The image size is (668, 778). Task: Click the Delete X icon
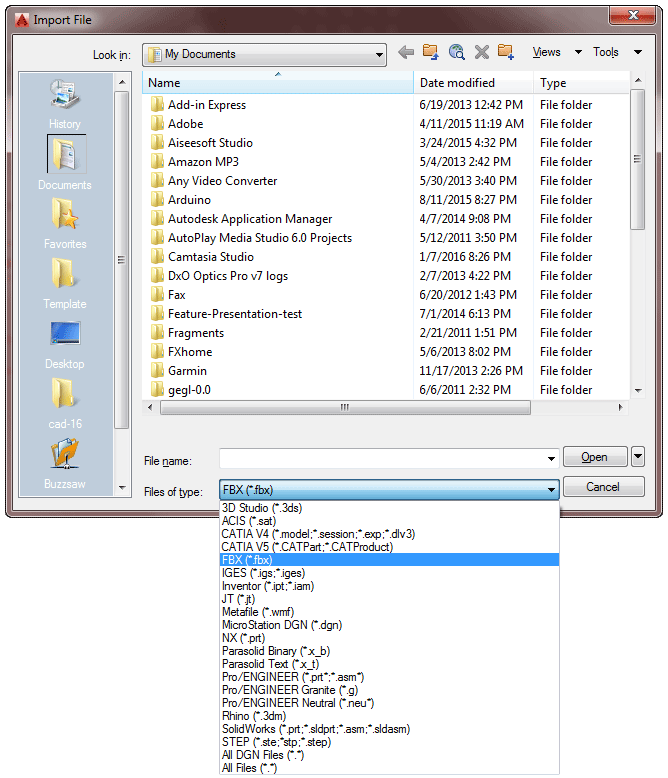(481, 52)
